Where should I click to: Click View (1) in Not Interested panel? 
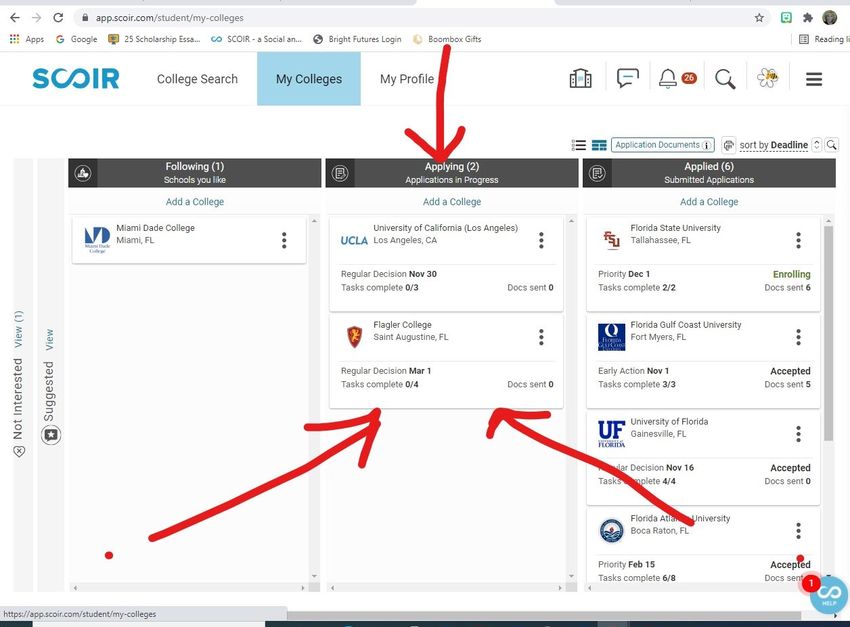tap(17, 329)
